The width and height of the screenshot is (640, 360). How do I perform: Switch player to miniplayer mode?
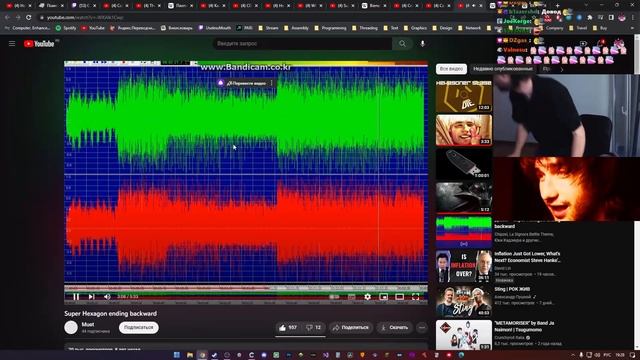click(383, 297)
